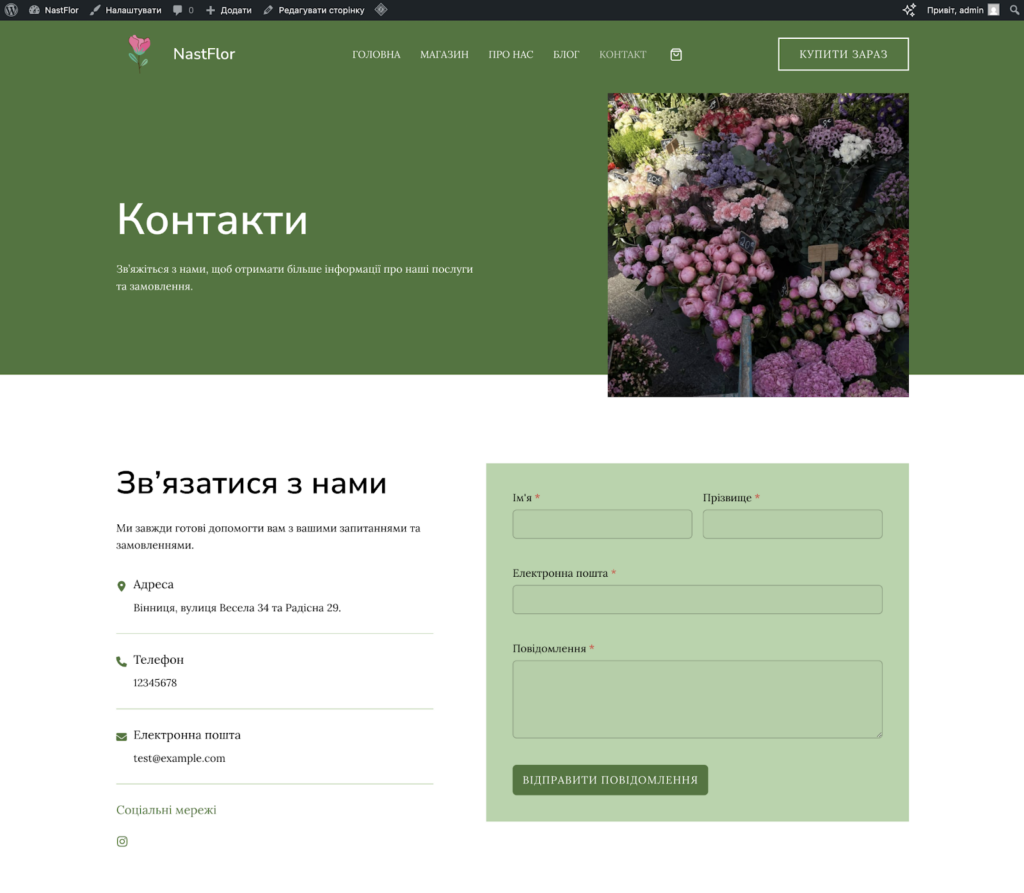The height and width of the screenshot is (893, 1024).
Task: Click the phone icon beside Телефон
Action: (x=121, y=661)
